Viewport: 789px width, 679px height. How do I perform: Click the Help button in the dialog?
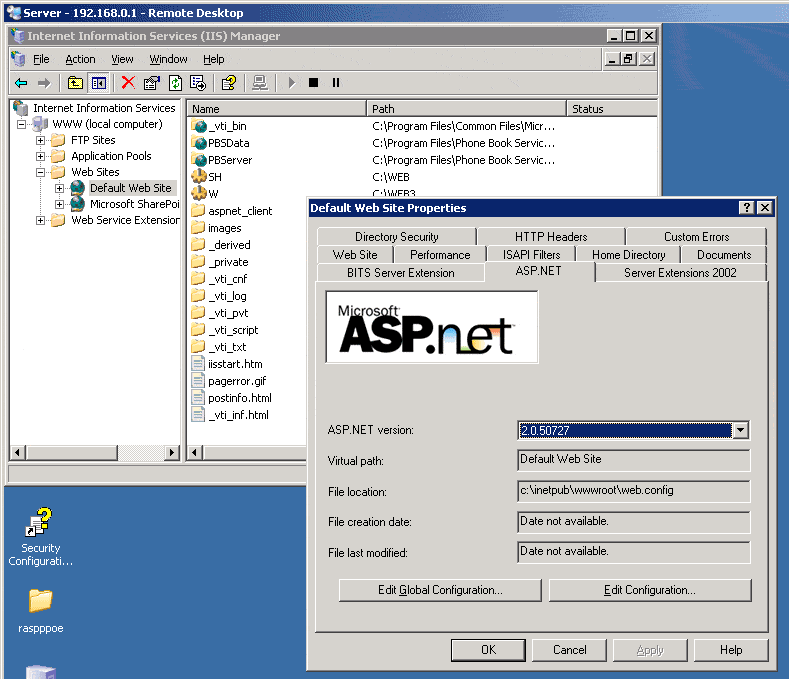click(x=731, y=650)
